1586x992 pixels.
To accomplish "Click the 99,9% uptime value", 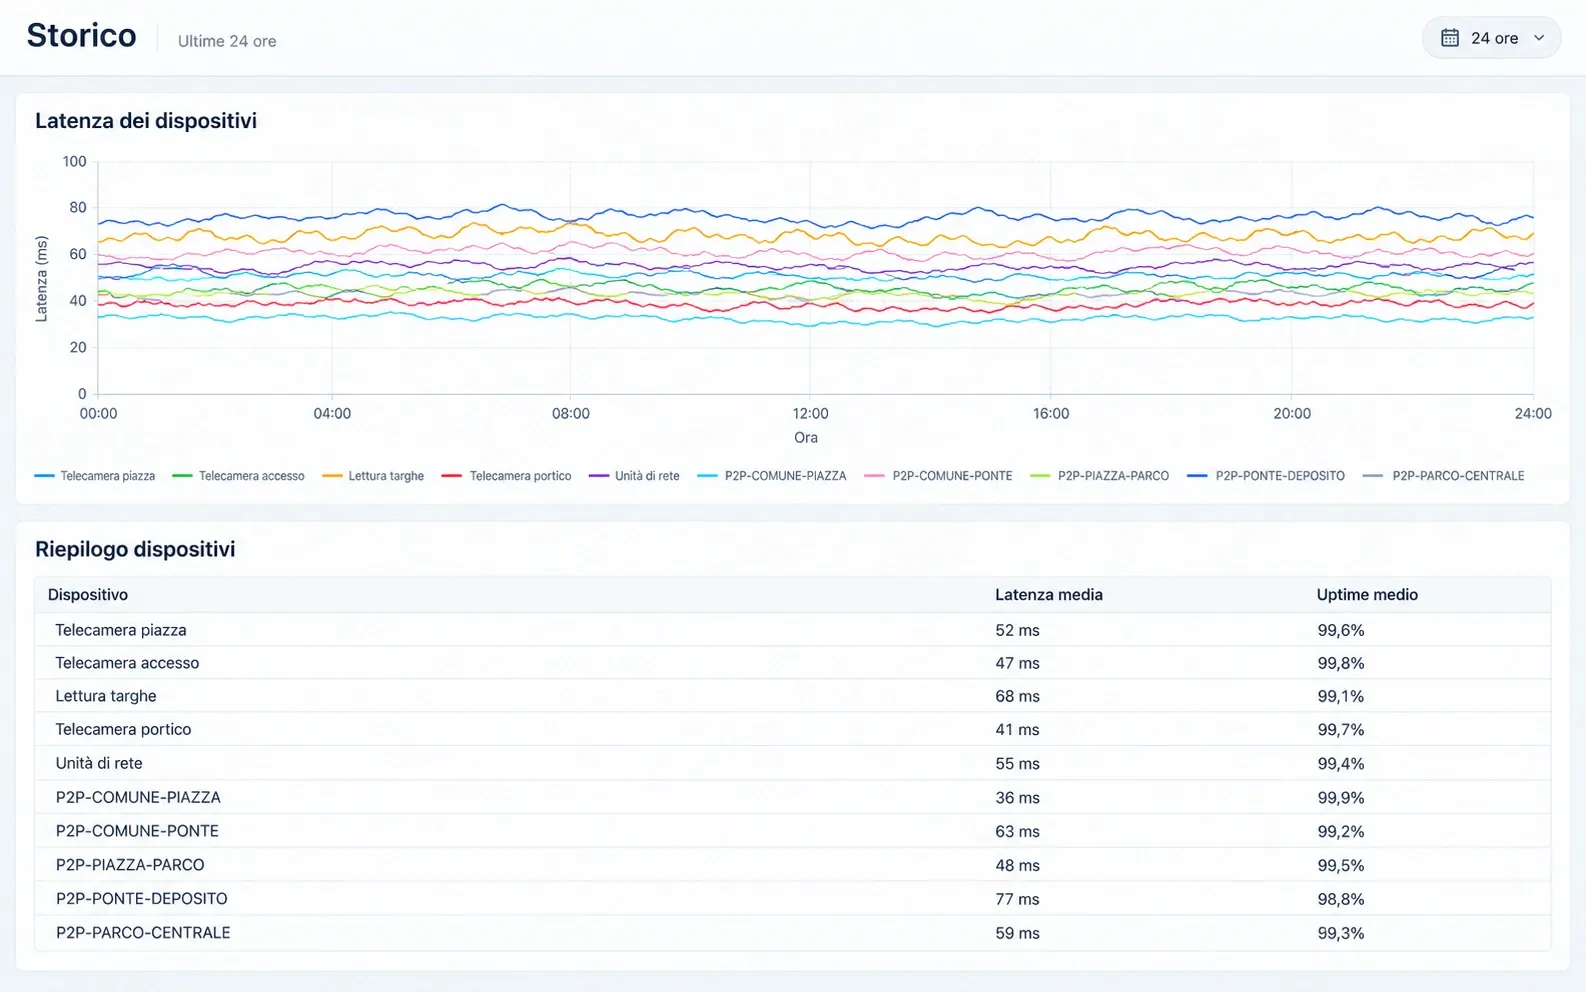I will [1341, 798].
